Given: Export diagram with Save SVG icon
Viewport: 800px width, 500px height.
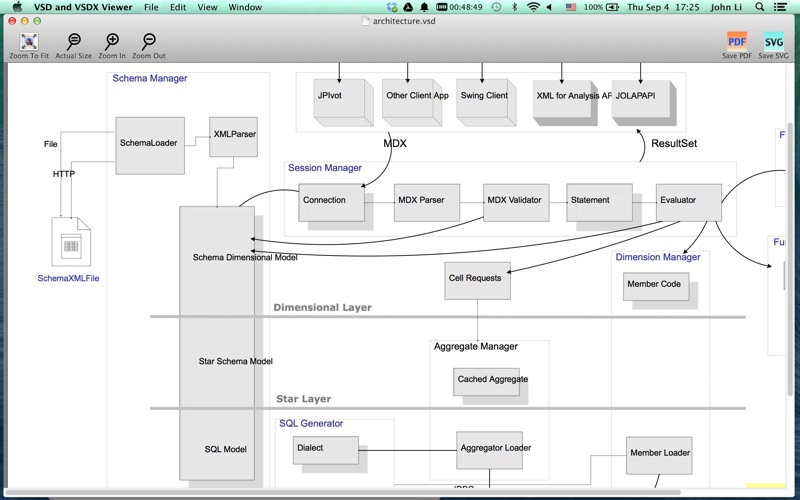Looking at the screenshot, I should 773,42.
